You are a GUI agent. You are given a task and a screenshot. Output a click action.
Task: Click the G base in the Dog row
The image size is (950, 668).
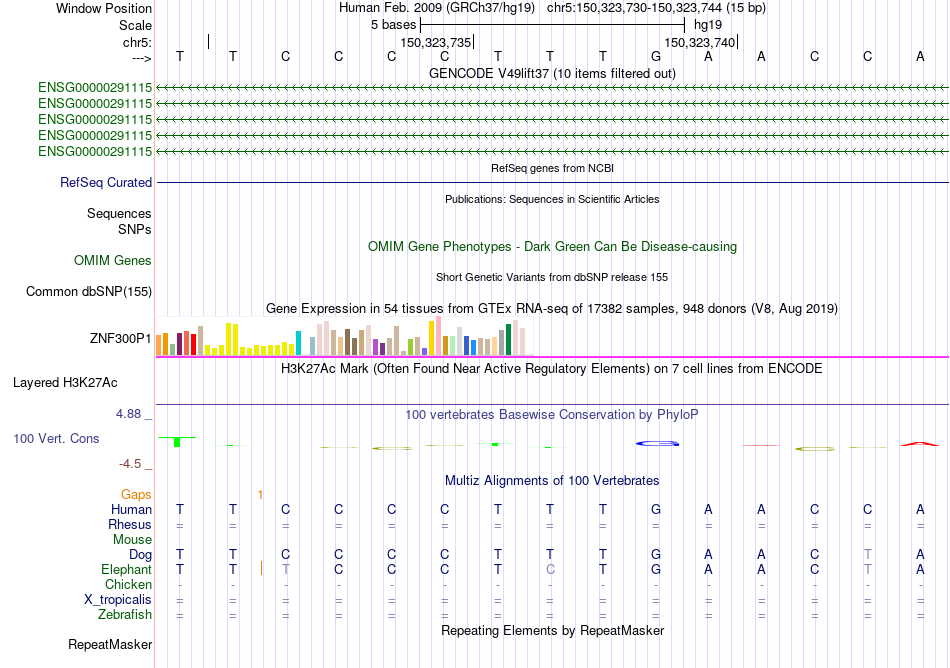tap(656, 555)
